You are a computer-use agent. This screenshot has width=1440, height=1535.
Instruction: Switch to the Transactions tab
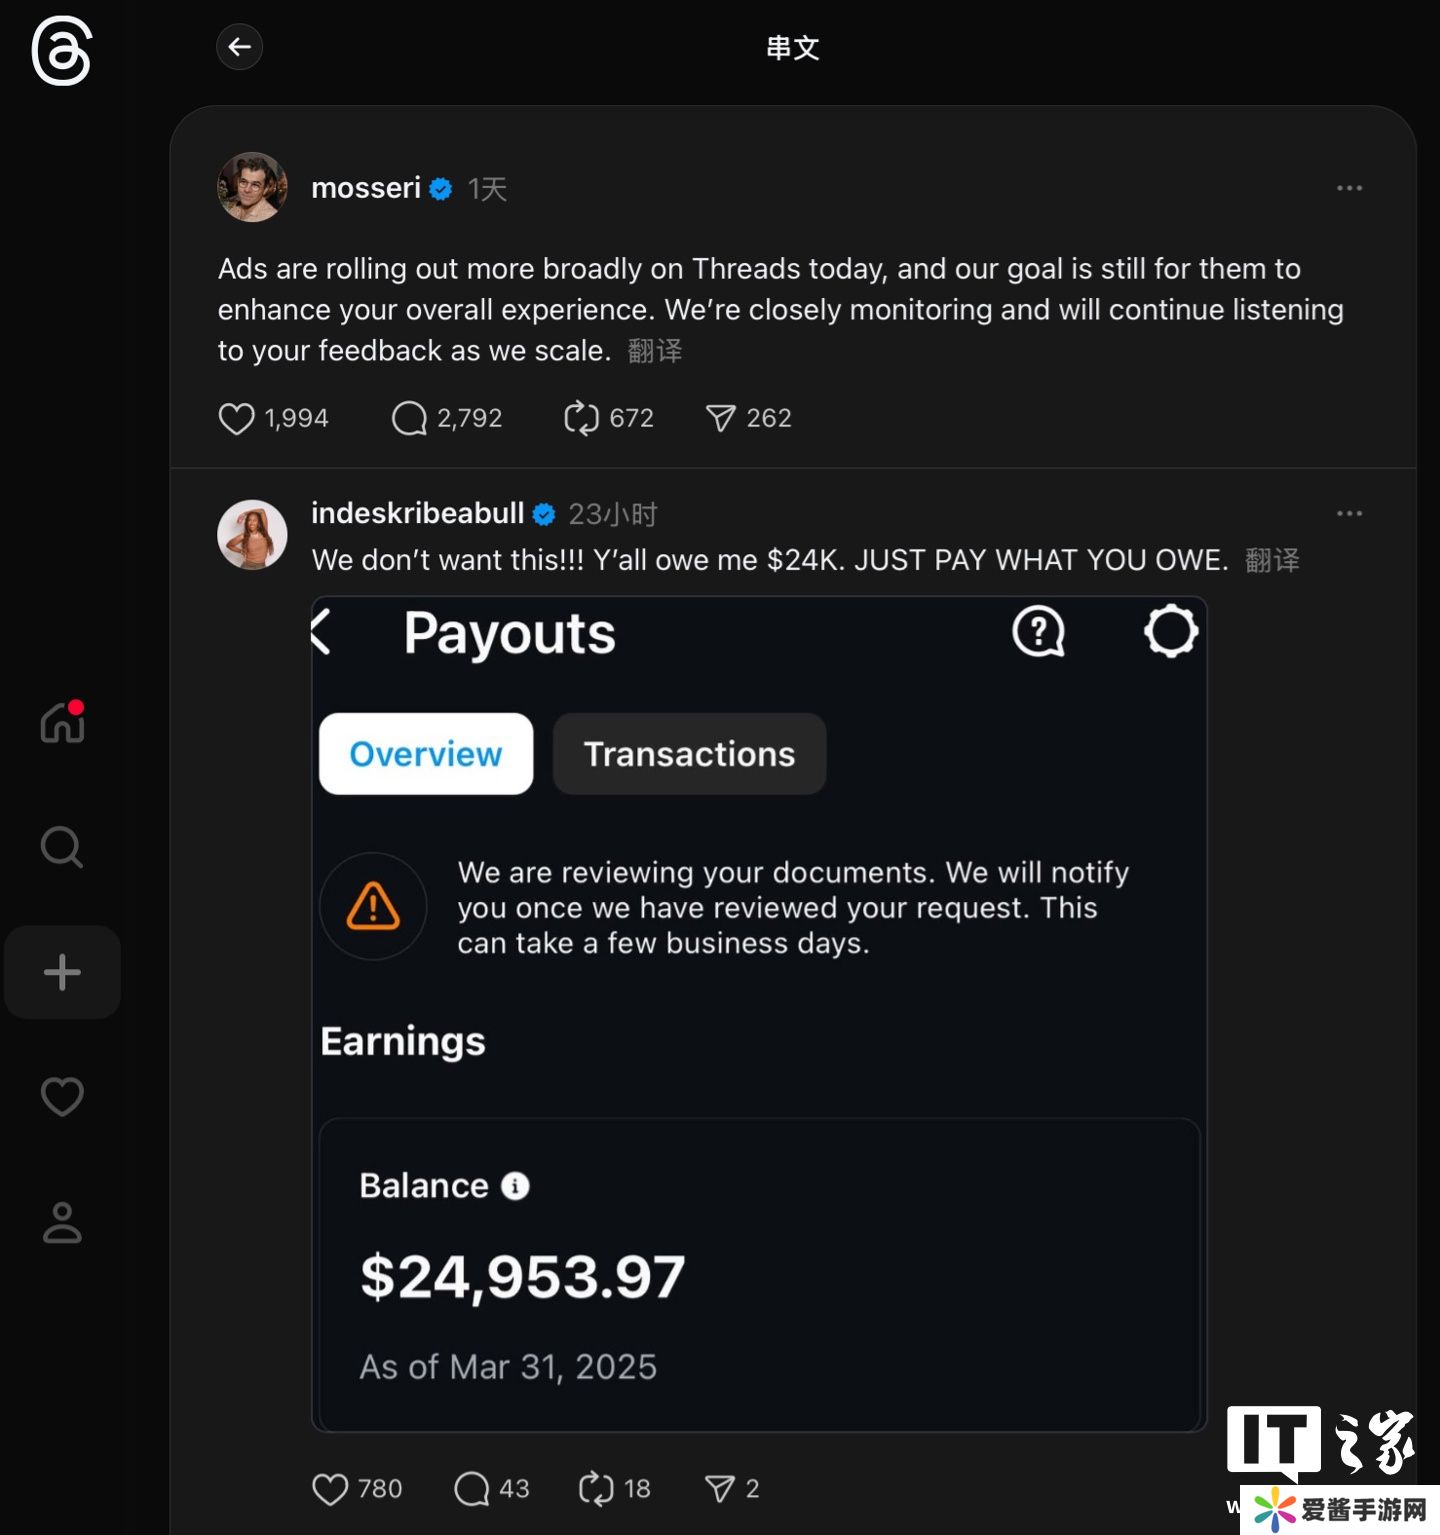pyautogui.click(x=689, y=754)
